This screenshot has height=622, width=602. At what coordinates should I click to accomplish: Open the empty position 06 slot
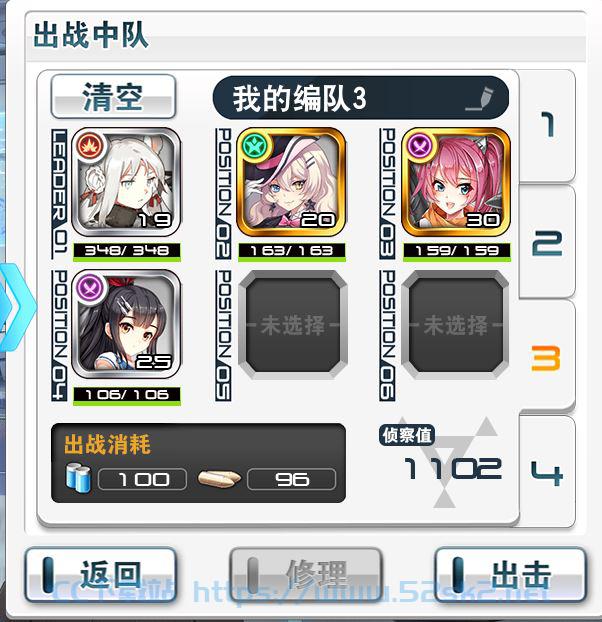456,324
